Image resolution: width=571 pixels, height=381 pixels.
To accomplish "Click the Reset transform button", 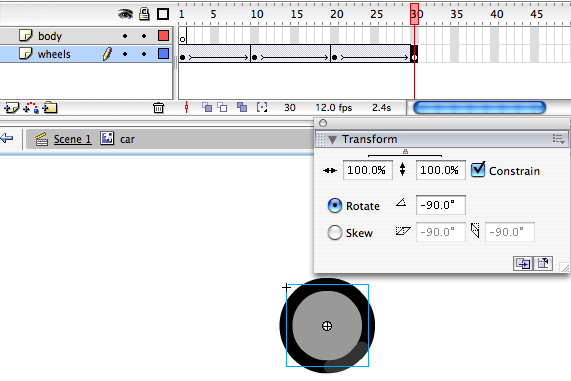I will pyautogui.click(x=543, y=263).
